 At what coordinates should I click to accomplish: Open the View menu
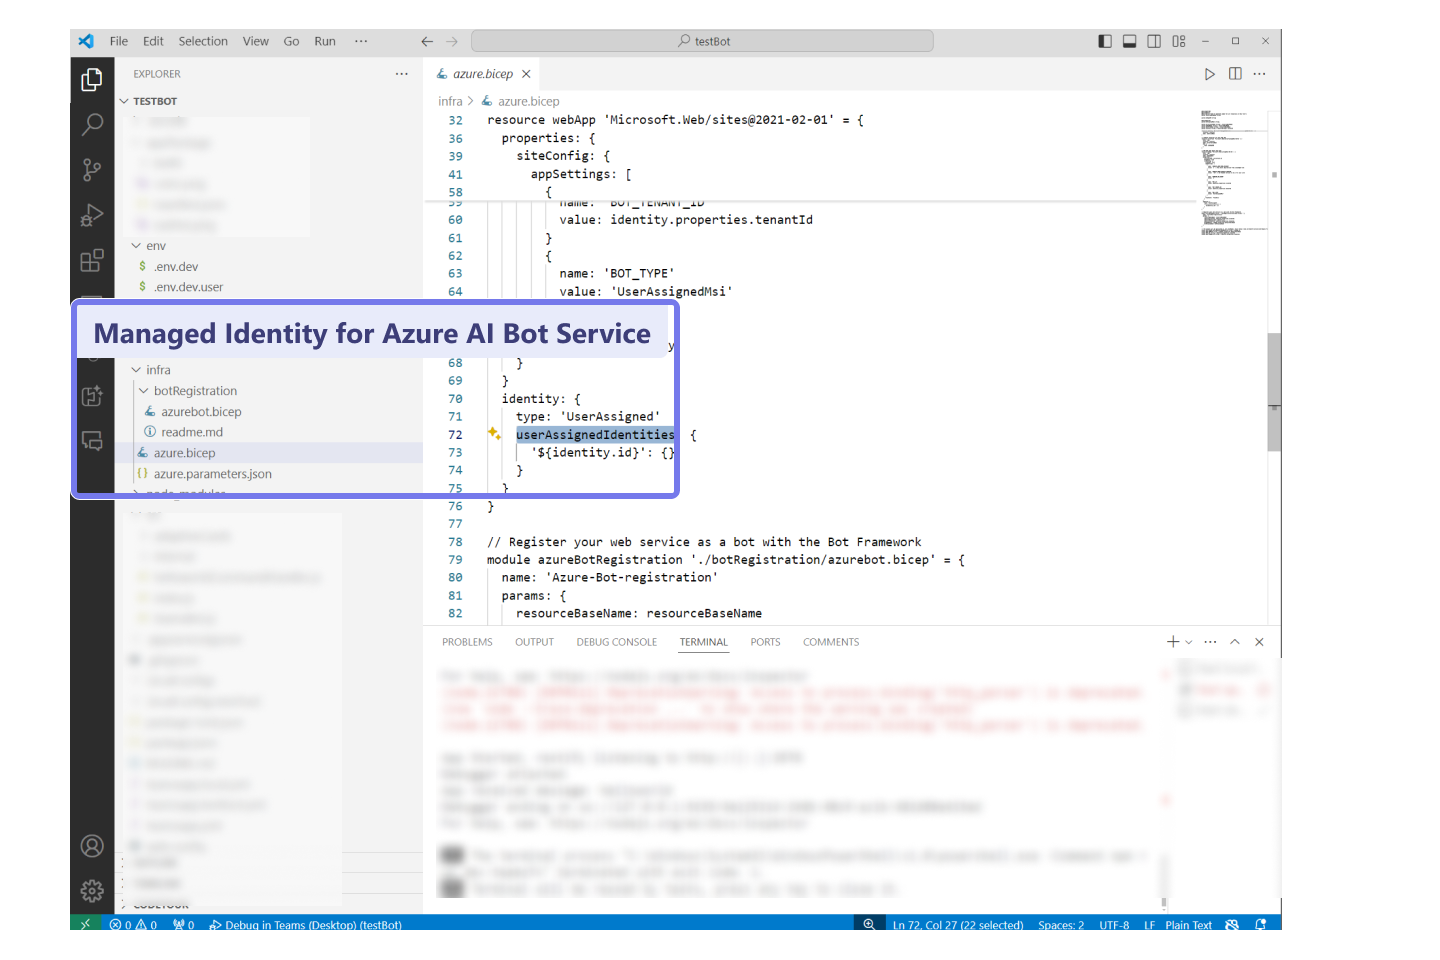point(256,41)
